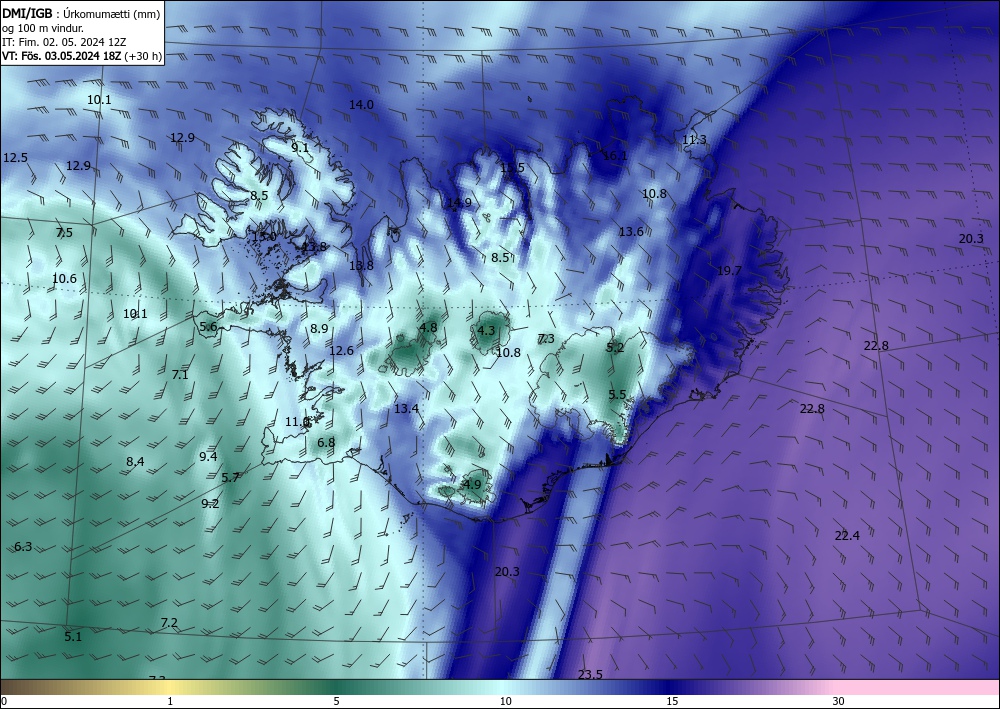Select the 23.5 value label

click(x=591, y=675)
